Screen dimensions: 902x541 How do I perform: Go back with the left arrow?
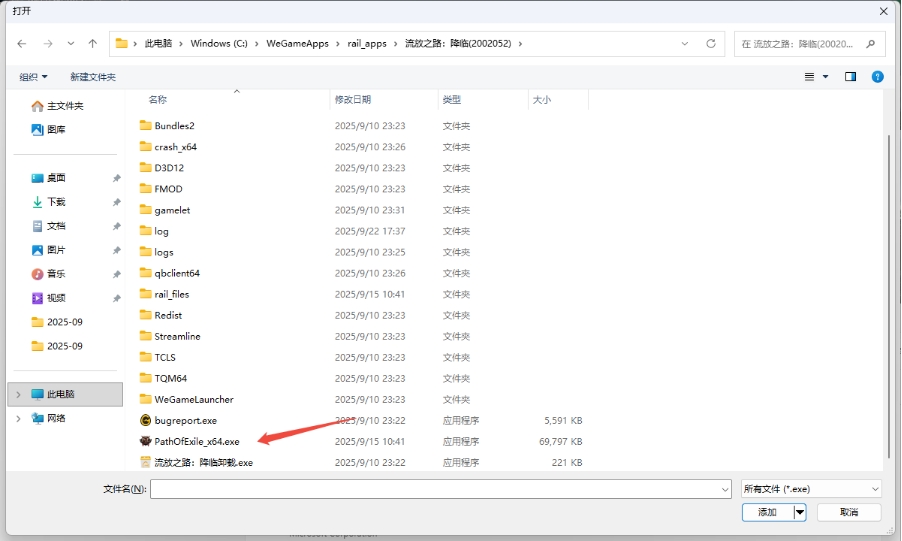(x=22, y=44)
